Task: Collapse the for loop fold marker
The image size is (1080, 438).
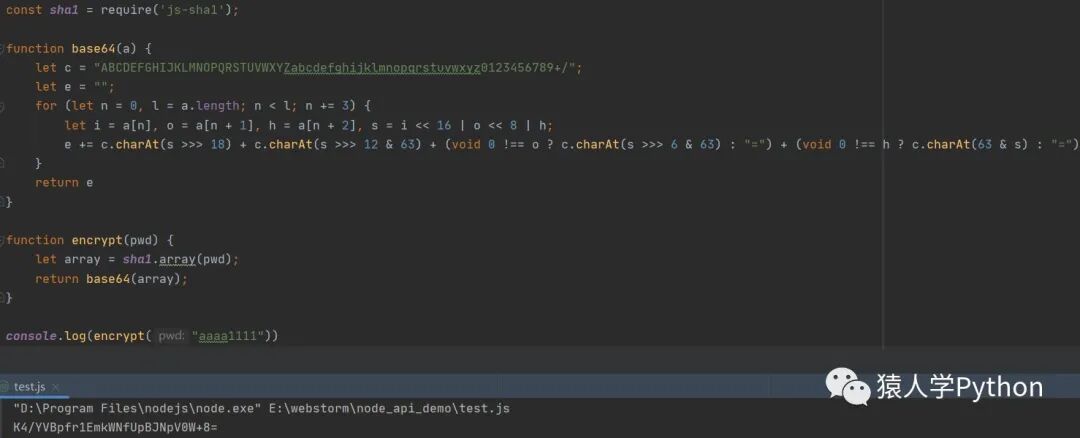Action: pos(3,107)
